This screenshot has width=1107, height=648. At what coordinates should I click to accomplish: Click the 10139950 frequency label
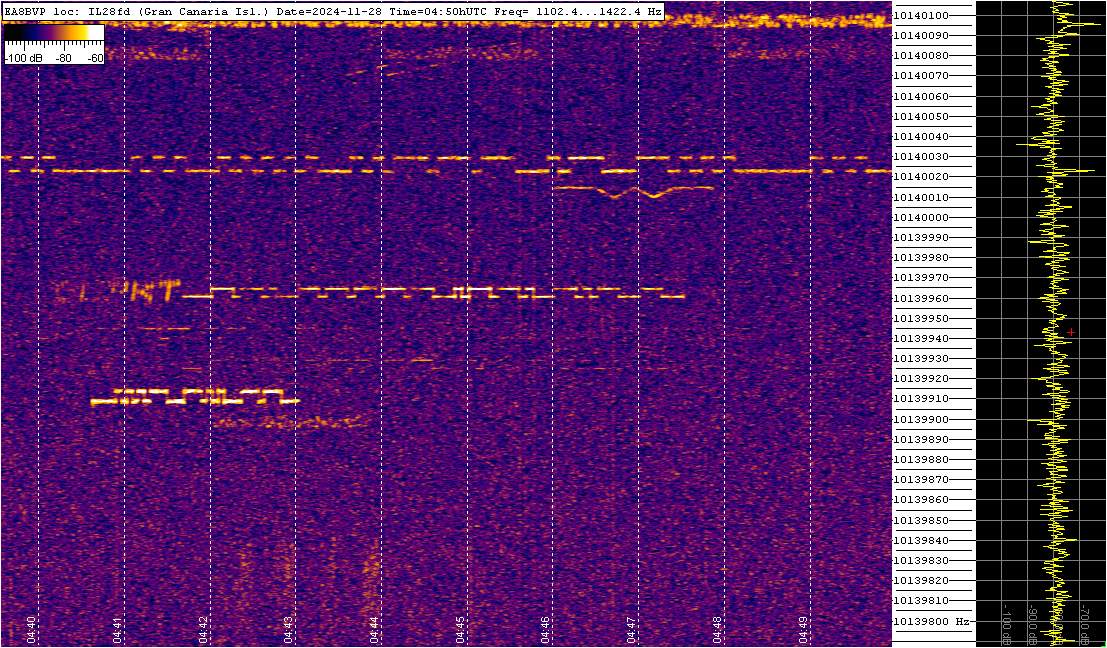(921, 318)
